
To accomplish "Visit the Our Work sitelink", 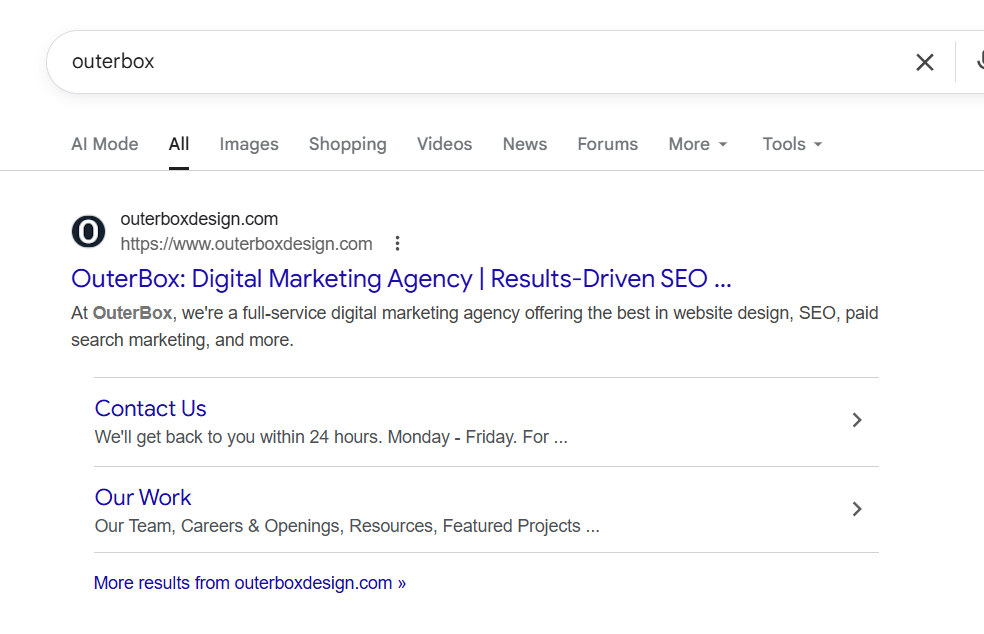I will tap(143, 498).
